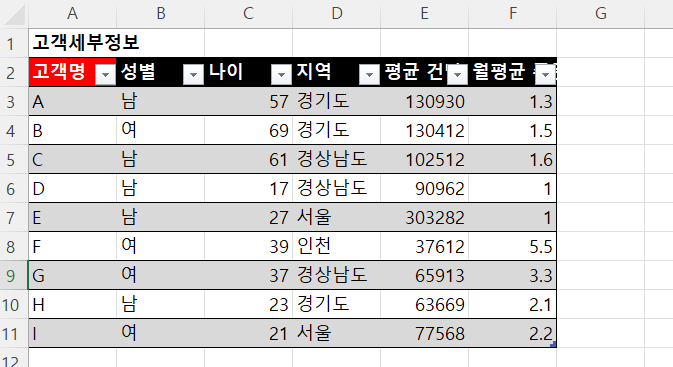Click the age cell 57
Viewport: 673px width, 367px height.
click(x=249, y=101)
